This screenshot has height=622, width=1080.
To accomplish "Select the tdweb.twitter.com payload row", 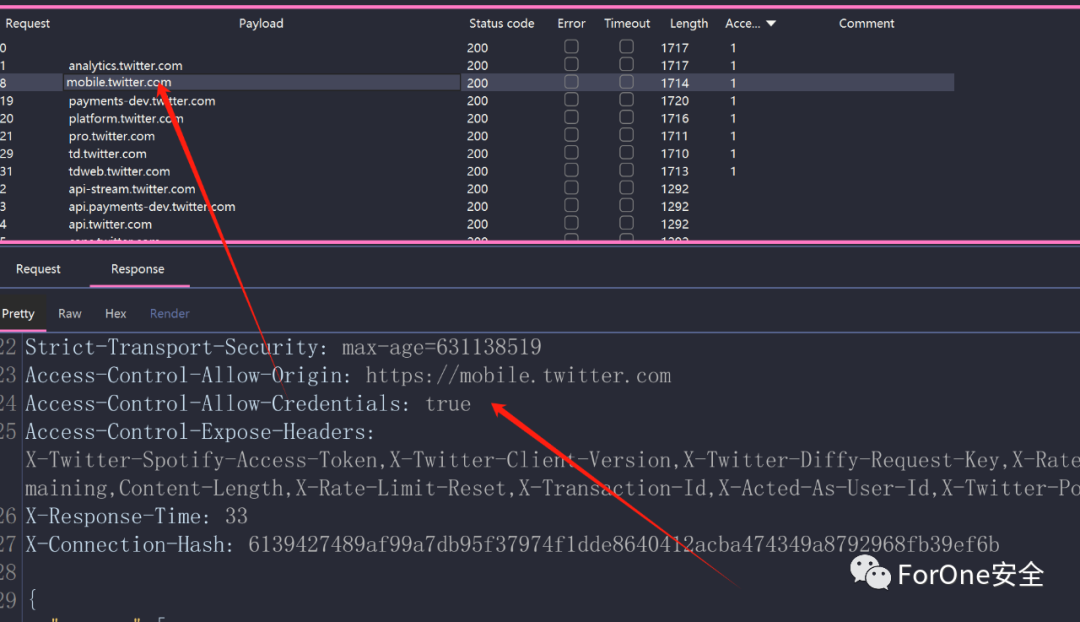I will [119, 172].
